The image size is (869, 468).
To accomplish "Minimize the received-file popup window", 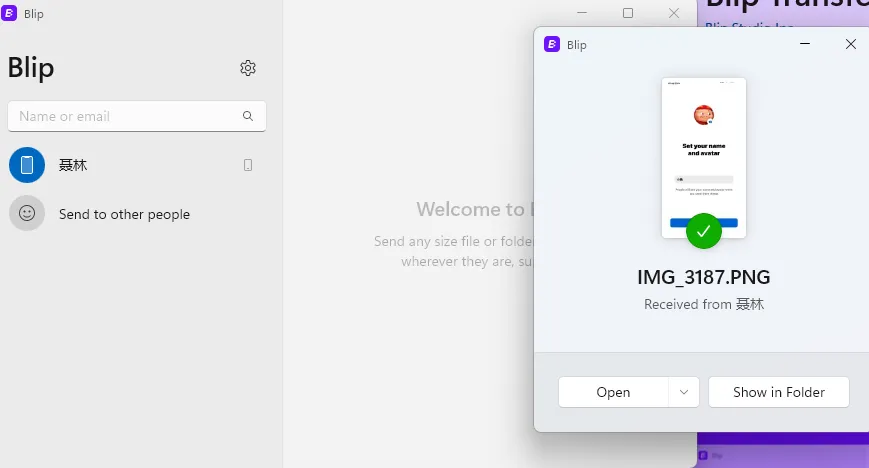I will (806, 44).
